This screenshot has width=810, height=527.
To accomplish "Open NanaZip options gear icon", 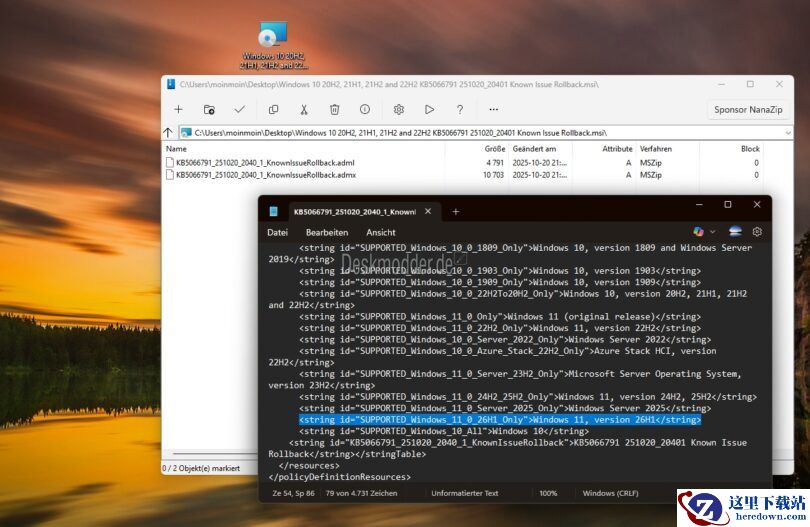I will click(399, 109).
